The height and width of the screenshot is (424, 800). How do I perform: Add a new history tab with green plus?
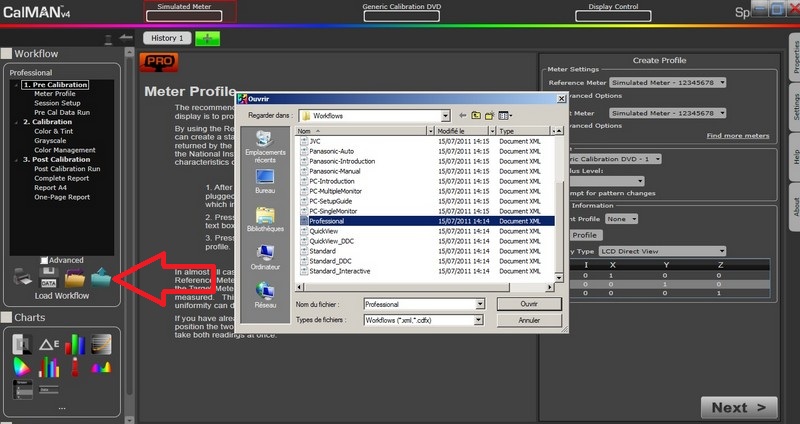coord(207,38)
